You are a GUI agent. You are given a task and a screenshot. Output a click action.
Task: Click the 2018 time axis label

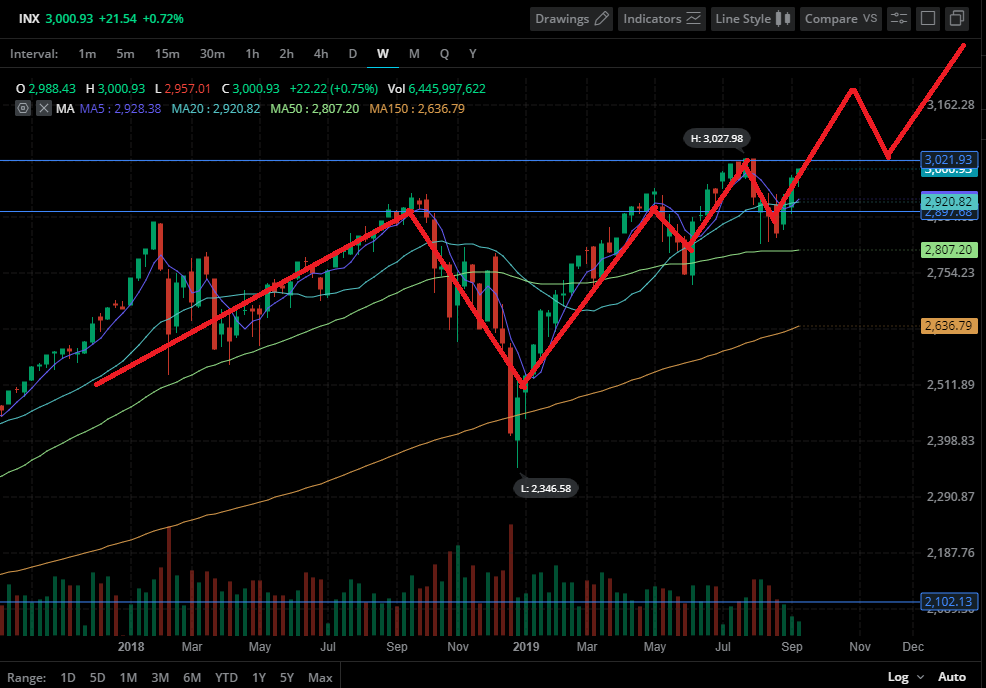tap(131, 646)
